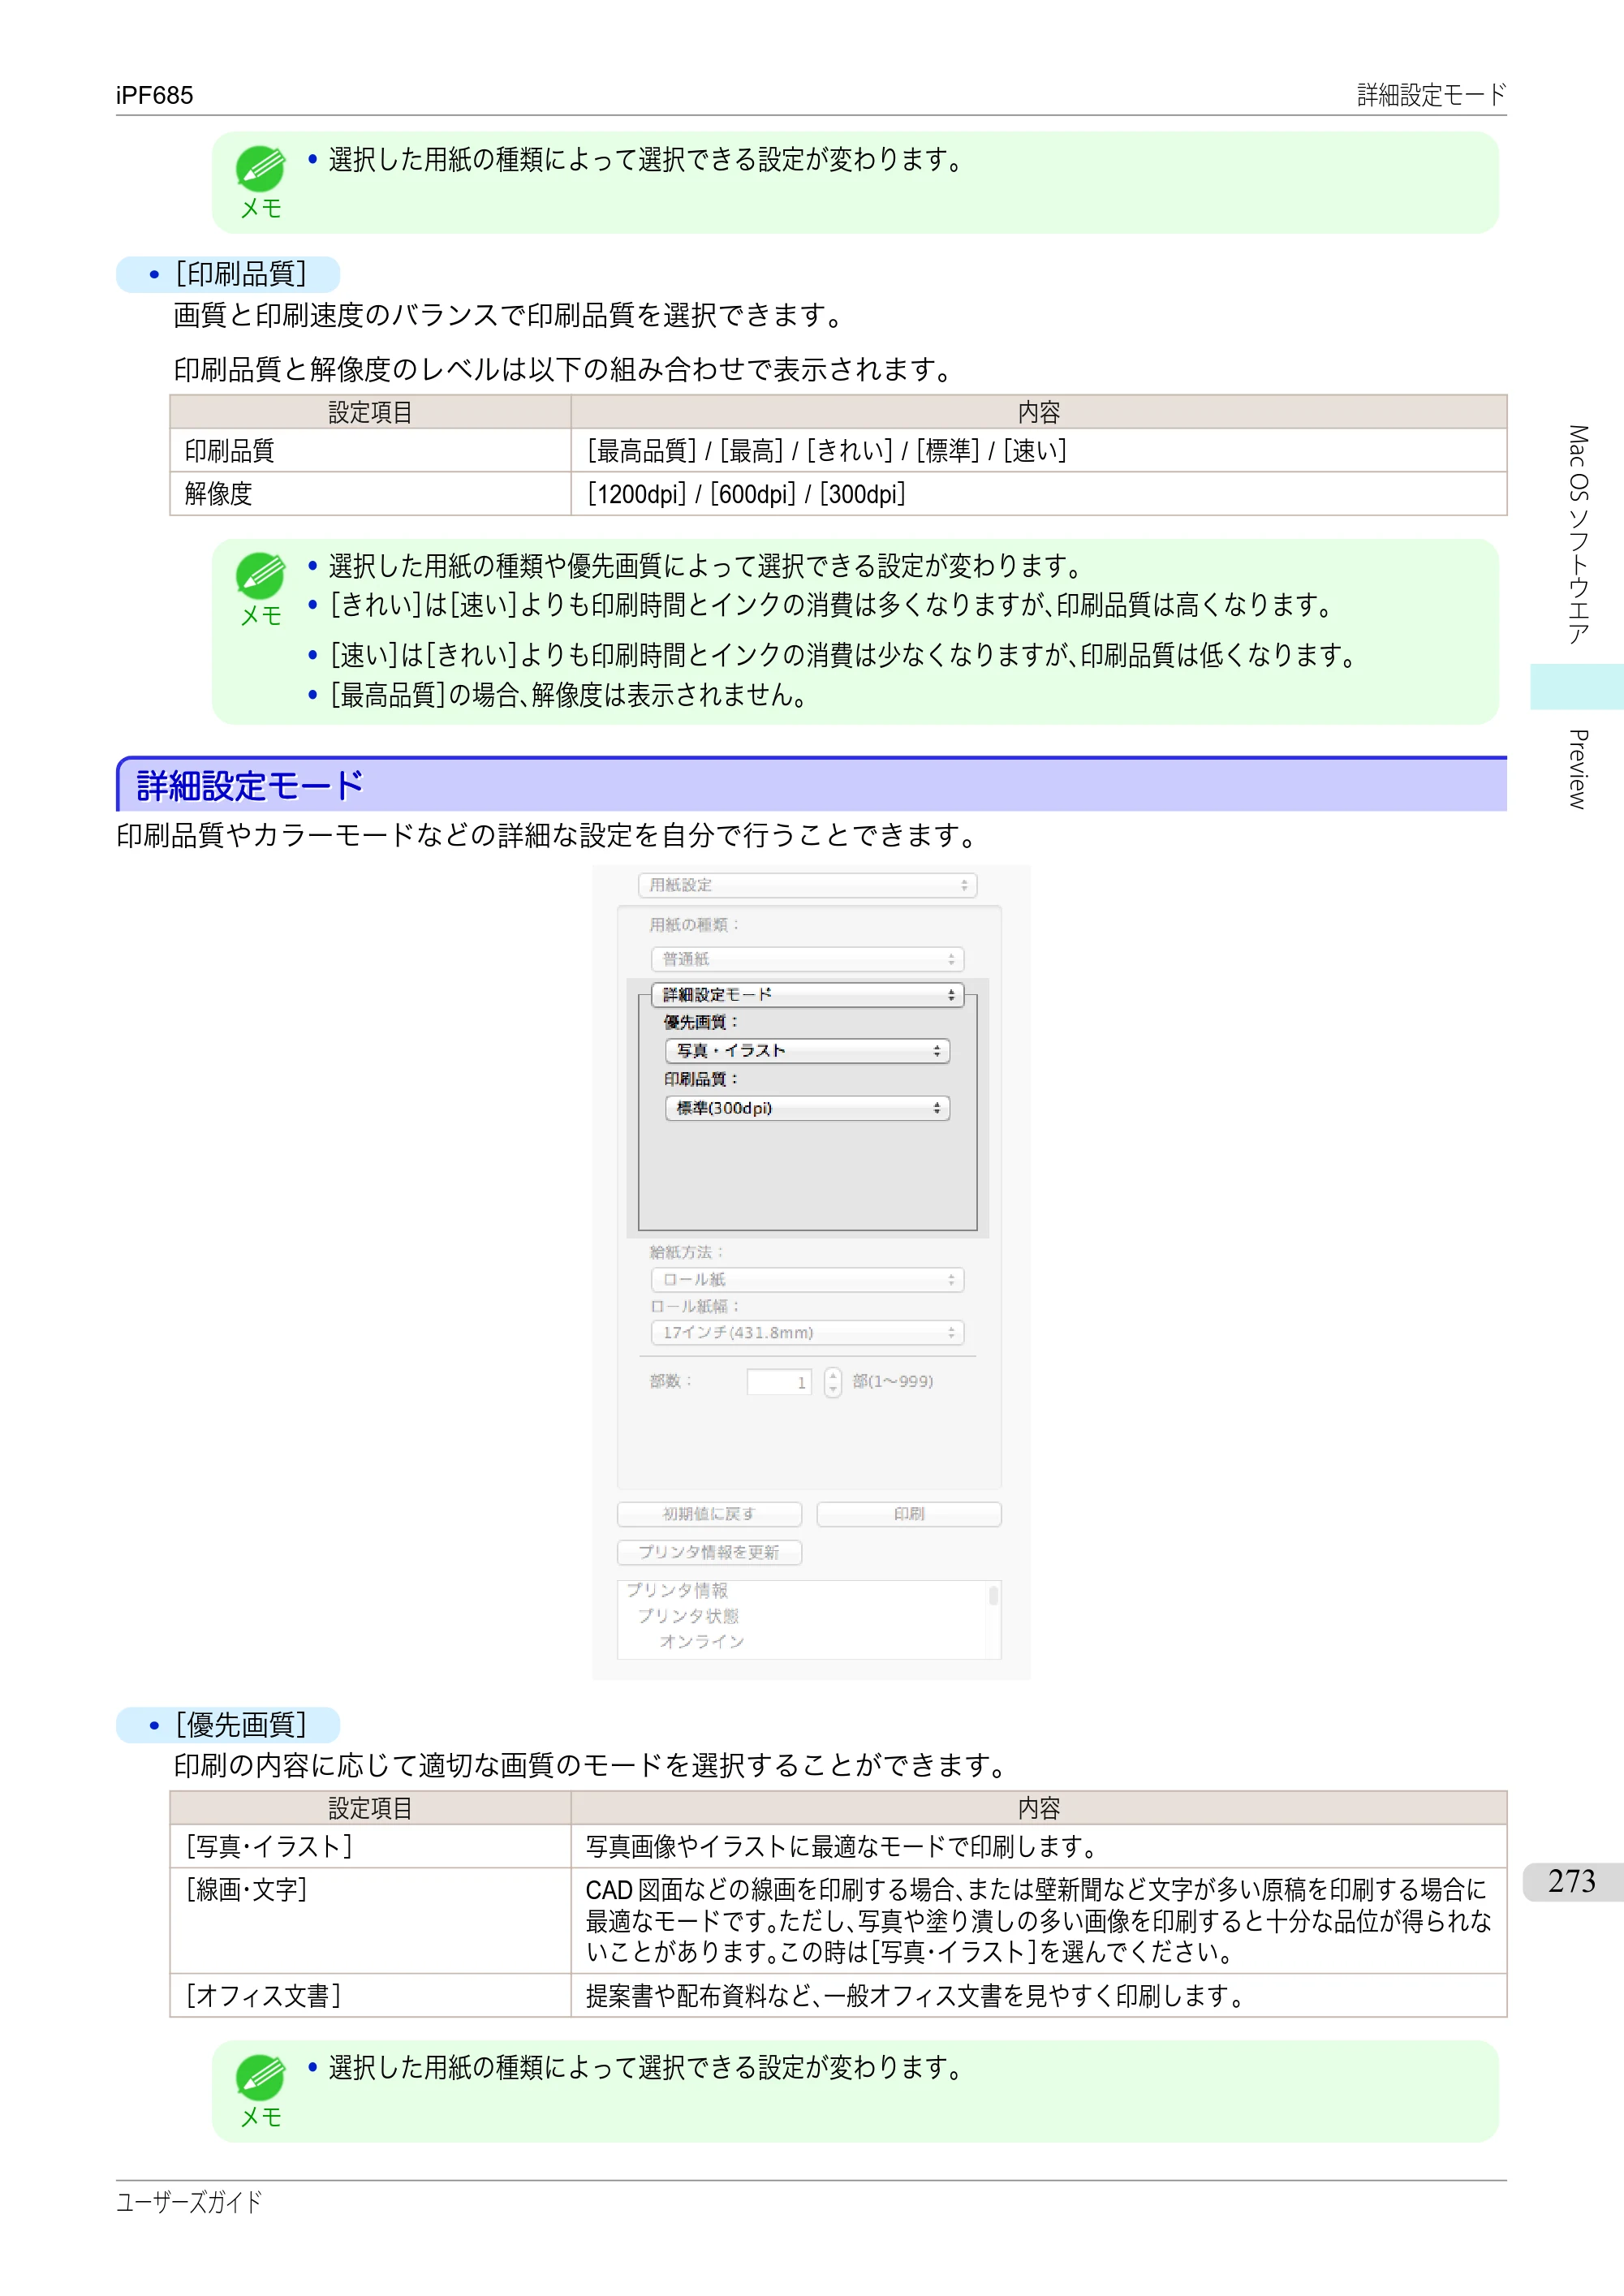
Task: Click the memo icon beside the first note
Action: pos(260,168)
